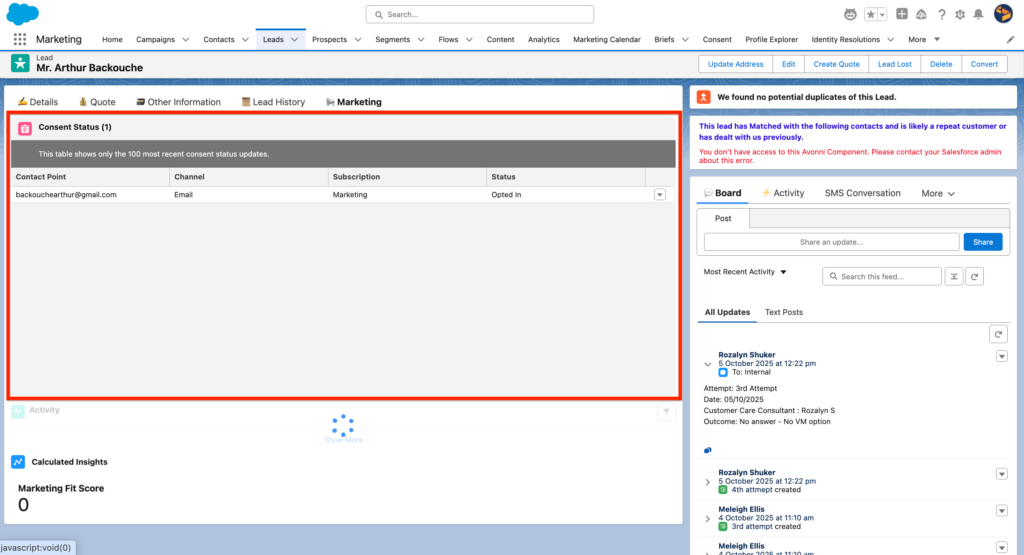Click the favorites star icon
This screenshot has width=1024, height=555.
pyautogui.click(x=871, y=14)
